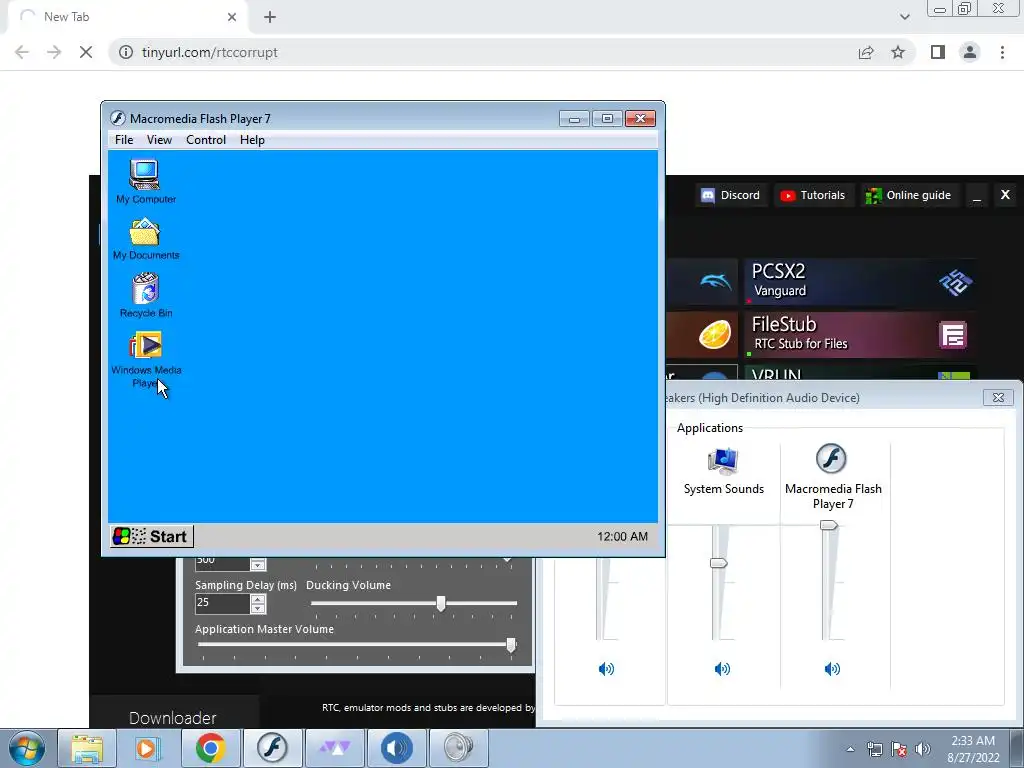The height and width of the screenshot is (768, 1024).
Task: Mute System Sounds in the mixer
Action: (x=722, y=669)
